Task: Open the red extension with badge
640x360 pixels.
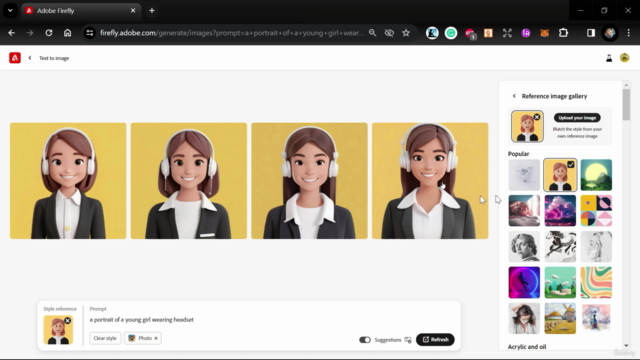Action: point(470,33)
